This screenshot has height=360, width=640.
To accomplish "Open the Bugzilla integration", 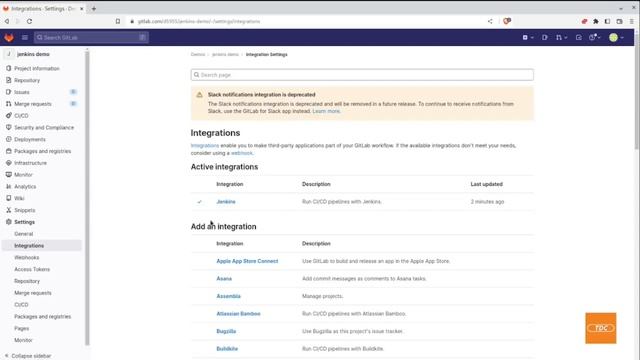I will (x=226, y=331).
